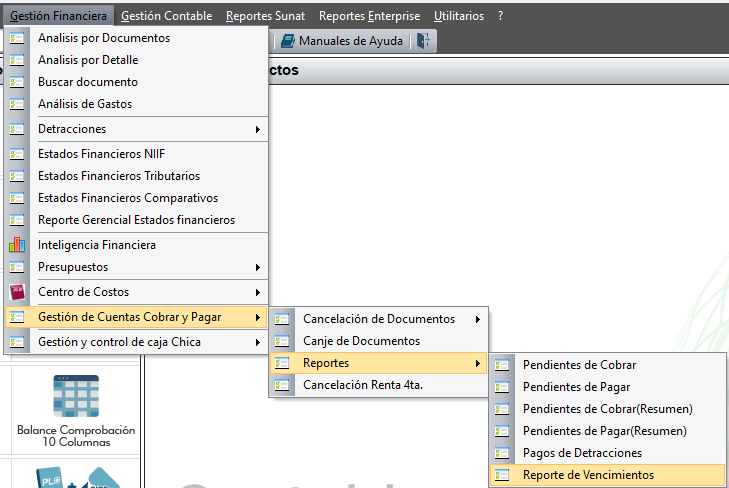Viewport: 729px width, 488px height.
Task: Open Reporte Gerencial Estados financieros
Action: [136, 220]
